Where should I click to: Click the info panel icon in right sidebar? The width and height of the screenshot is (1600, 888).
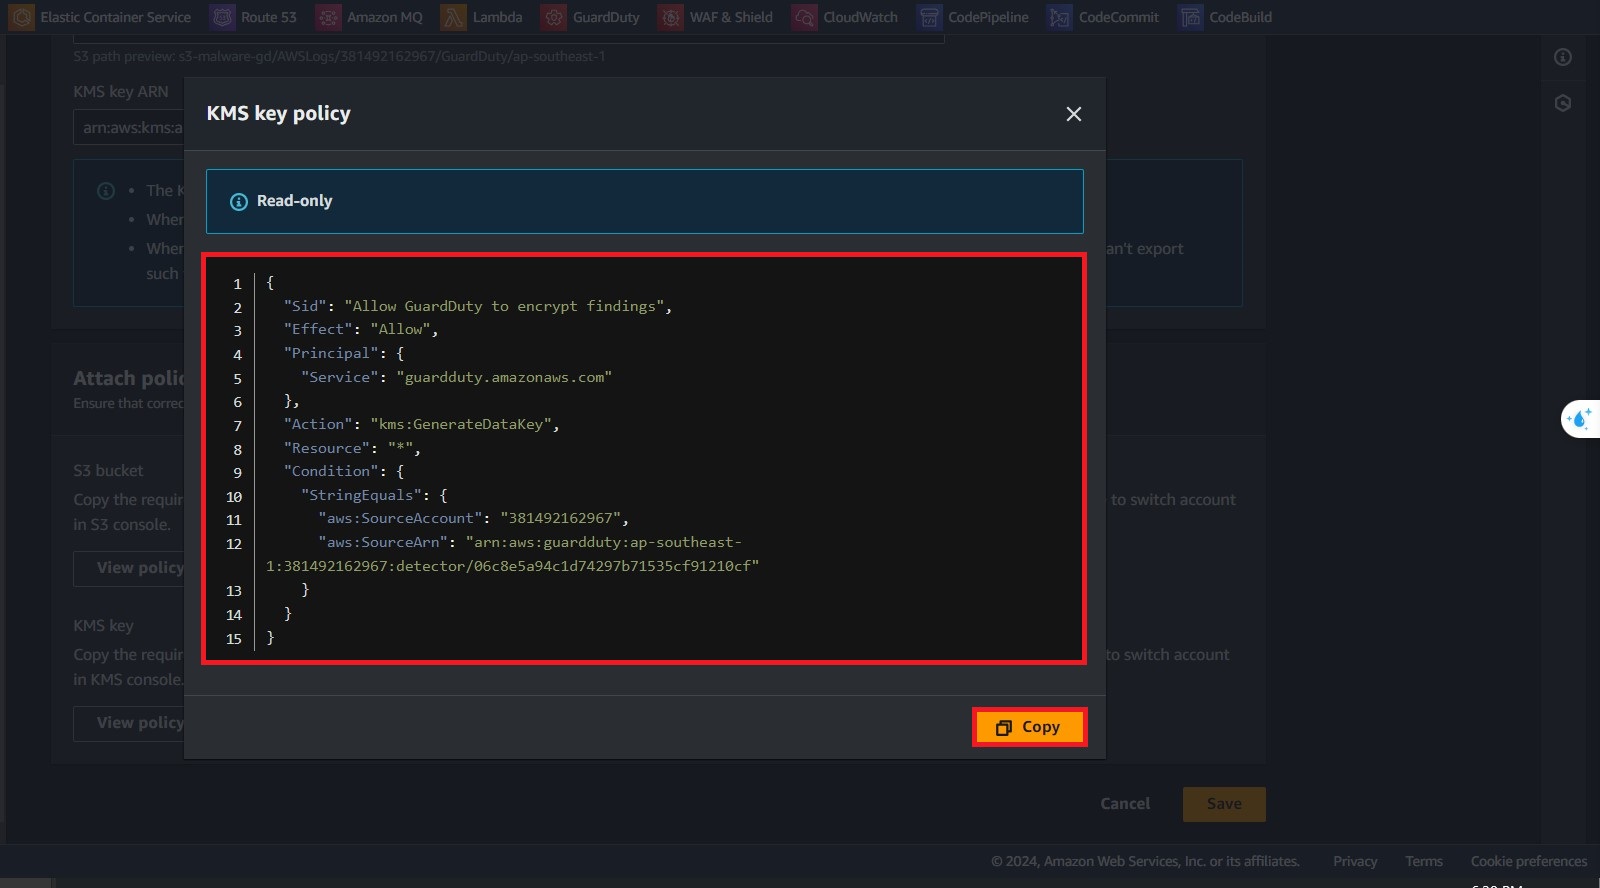(1563, 57)
